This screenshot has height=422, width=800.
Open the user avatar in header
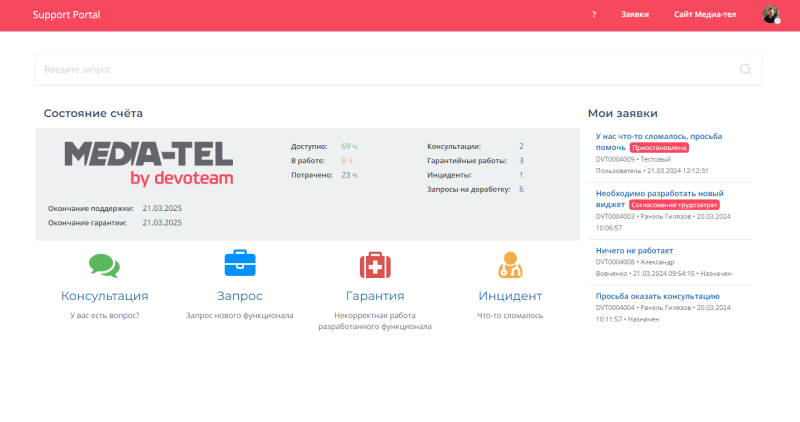[x=771, y=14]
